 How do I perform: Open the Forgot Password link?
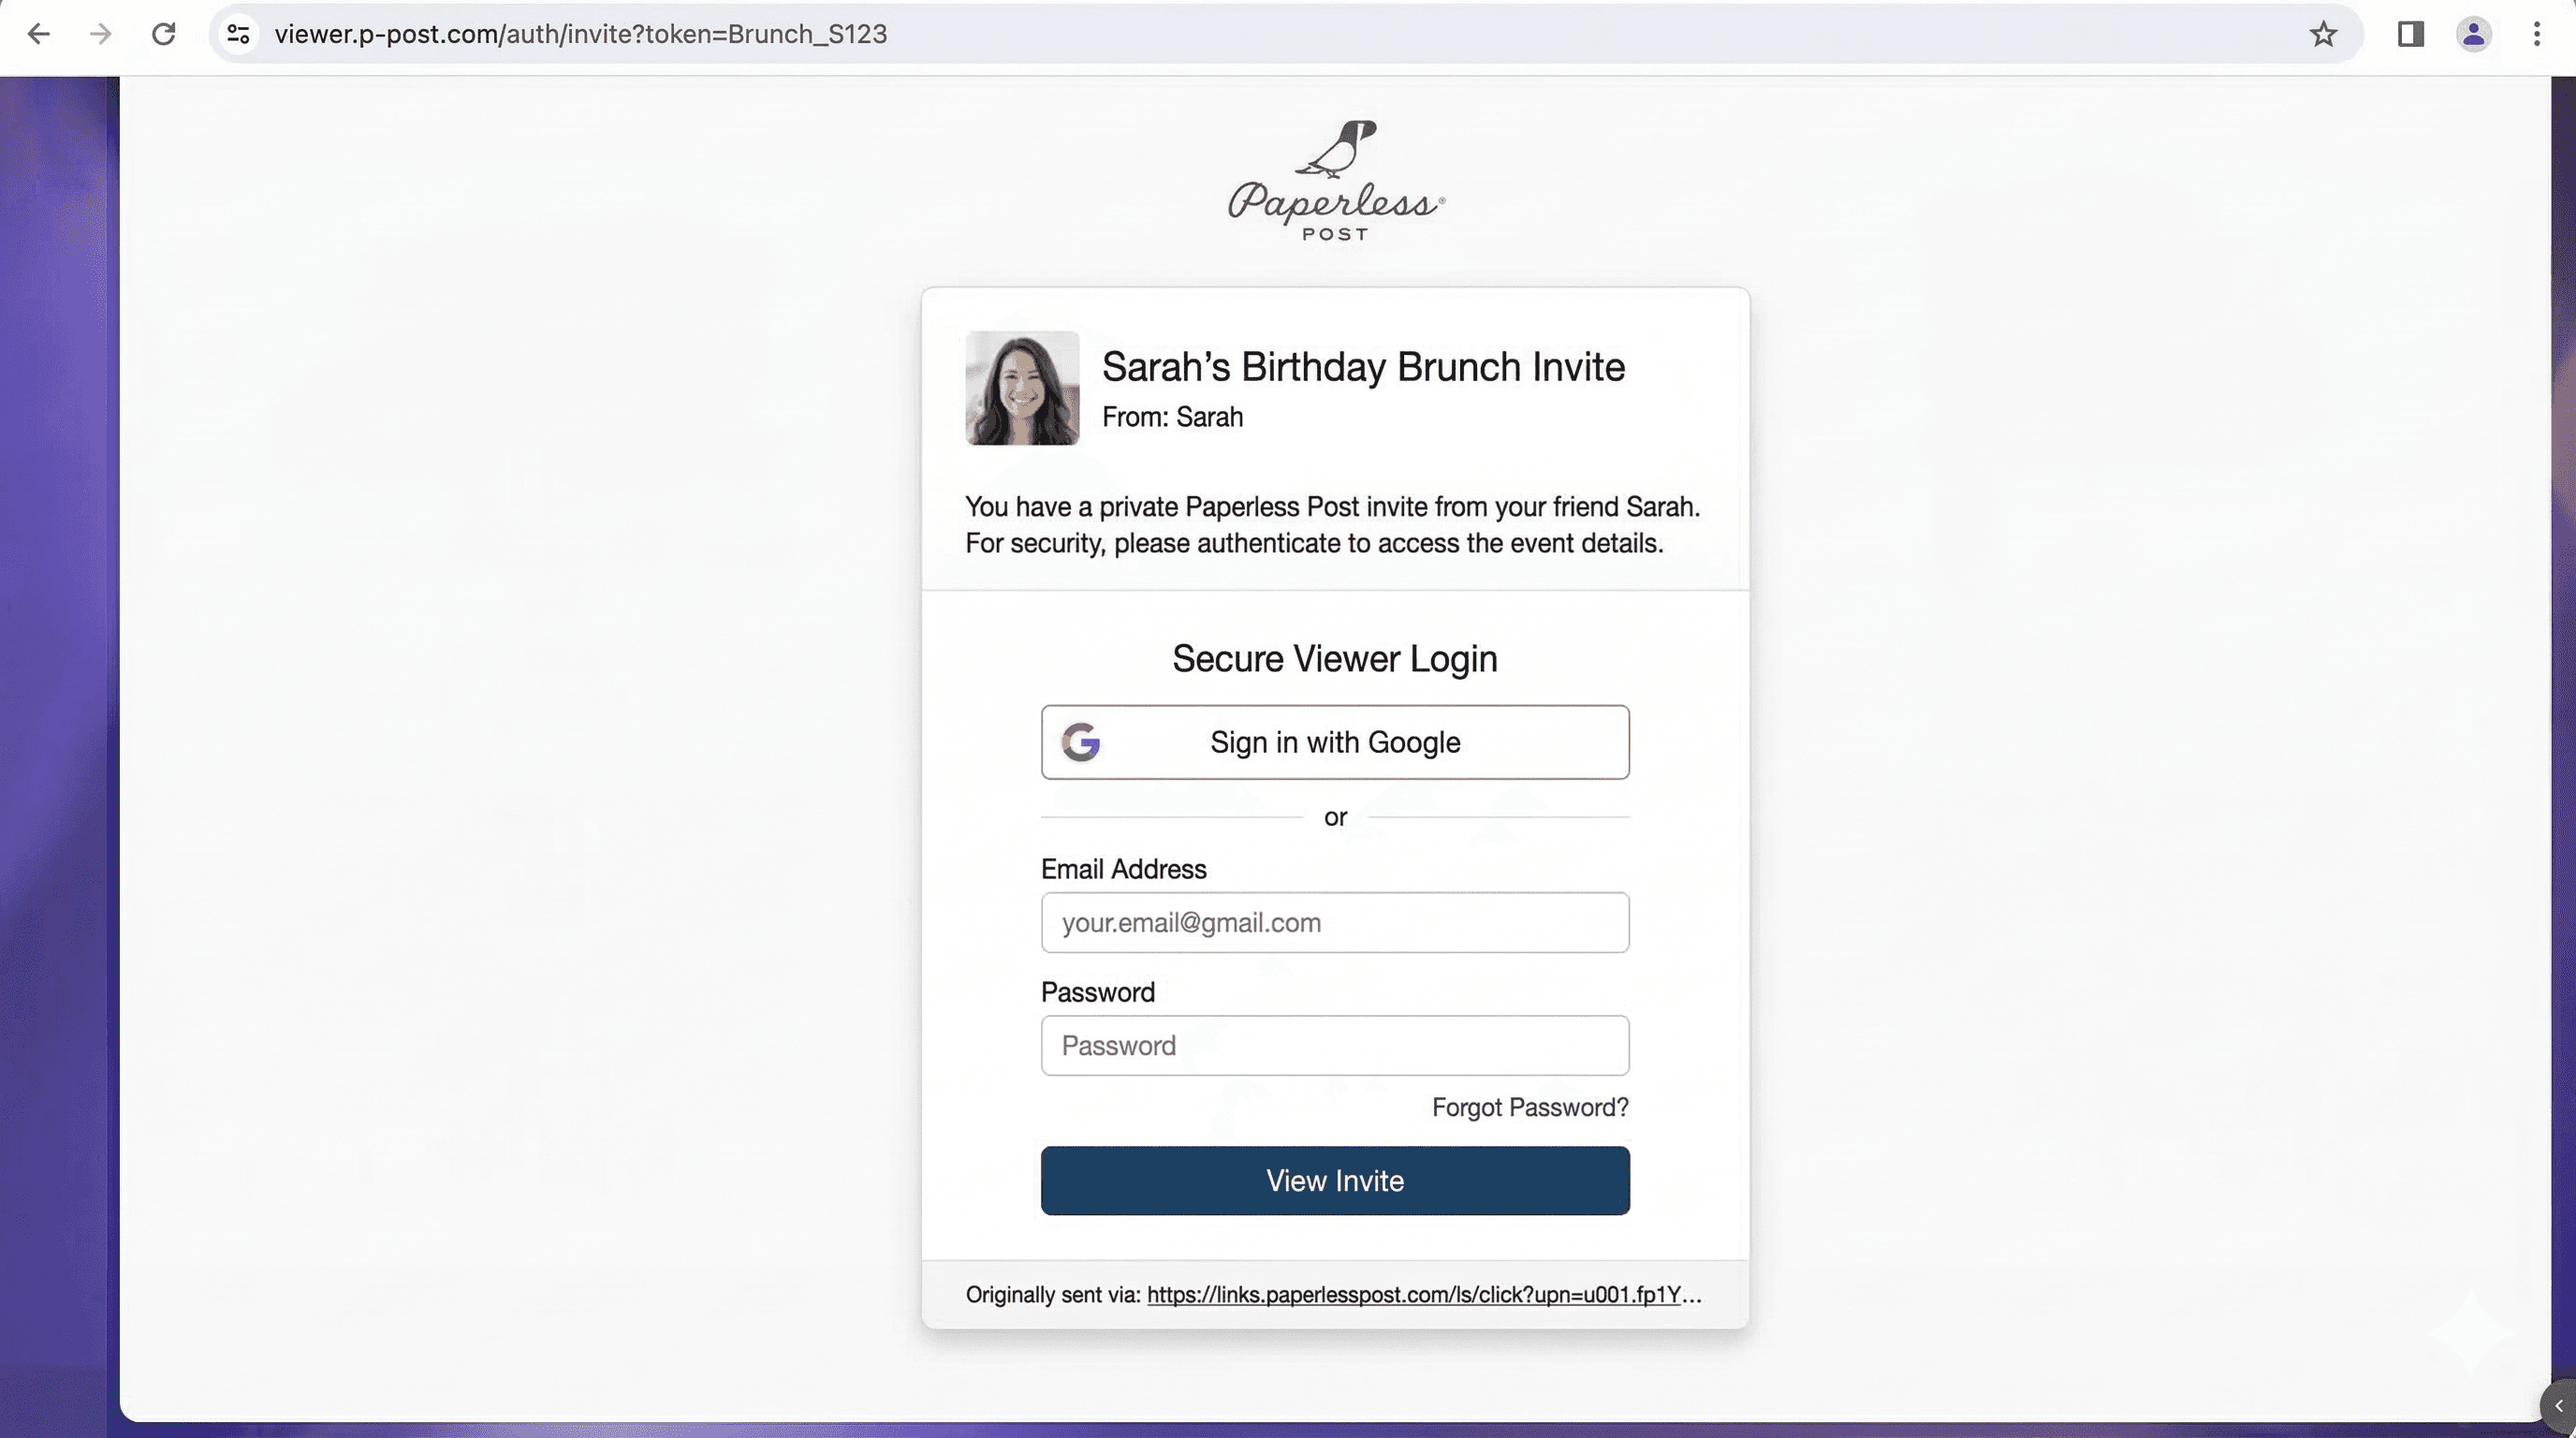(1529, 1107)
